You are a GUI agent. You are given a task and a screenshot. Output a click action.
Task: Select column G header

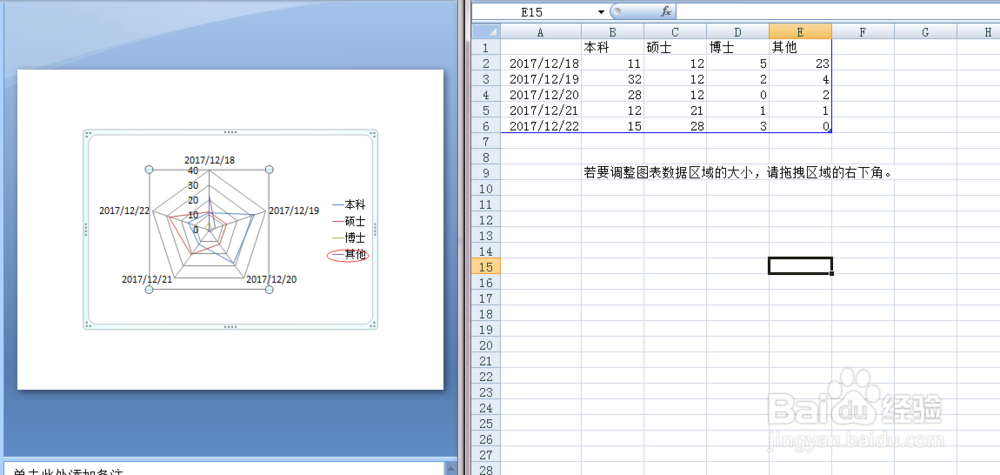tap(925, 32)
